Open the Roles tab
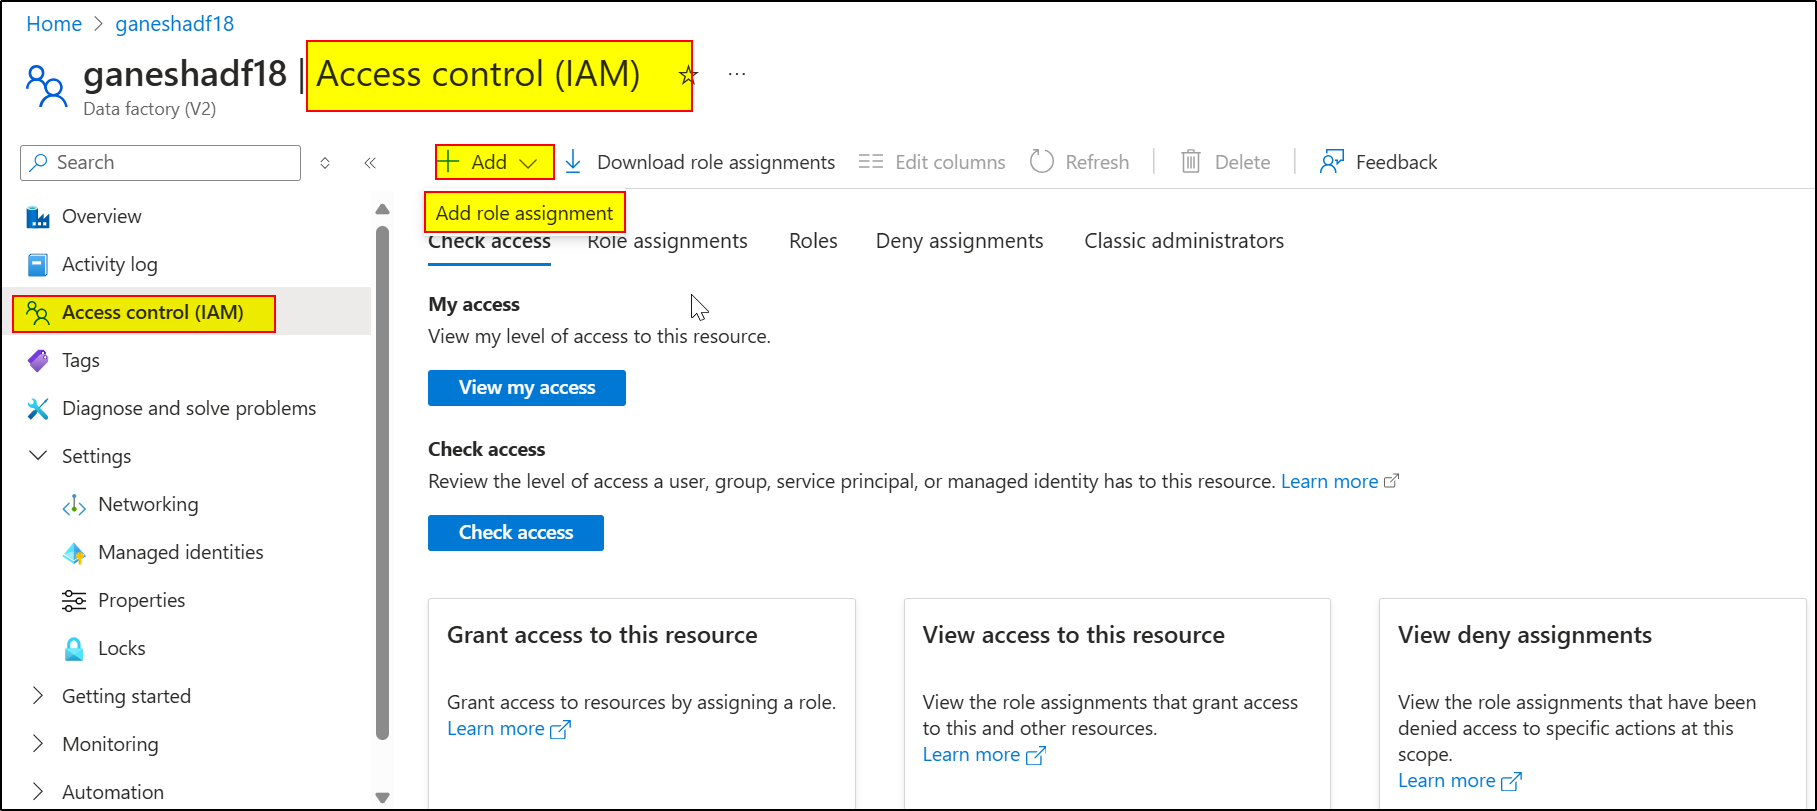The height and width of the screenshot is (811, 1817). click(813, 241)
